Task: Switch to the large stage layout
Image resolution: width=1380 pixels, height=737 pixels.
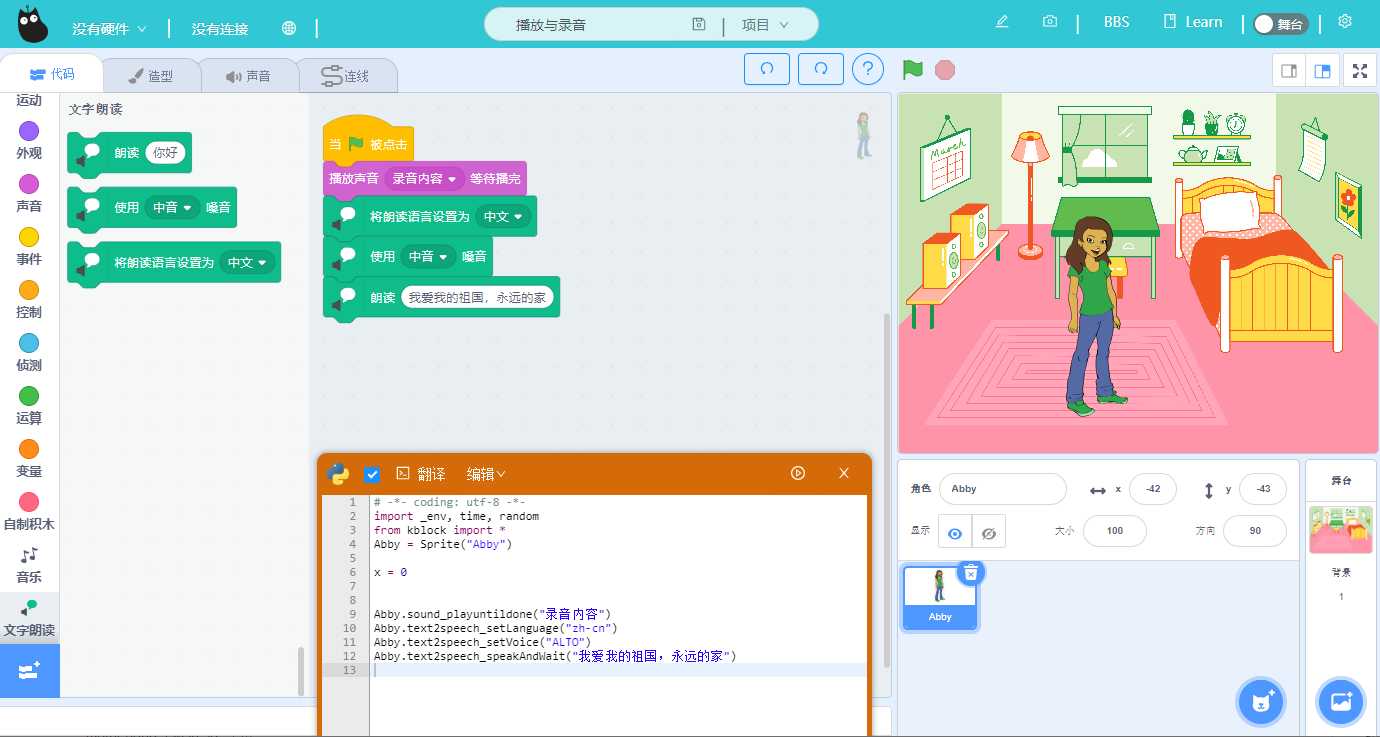Action: click(1322, 70)
